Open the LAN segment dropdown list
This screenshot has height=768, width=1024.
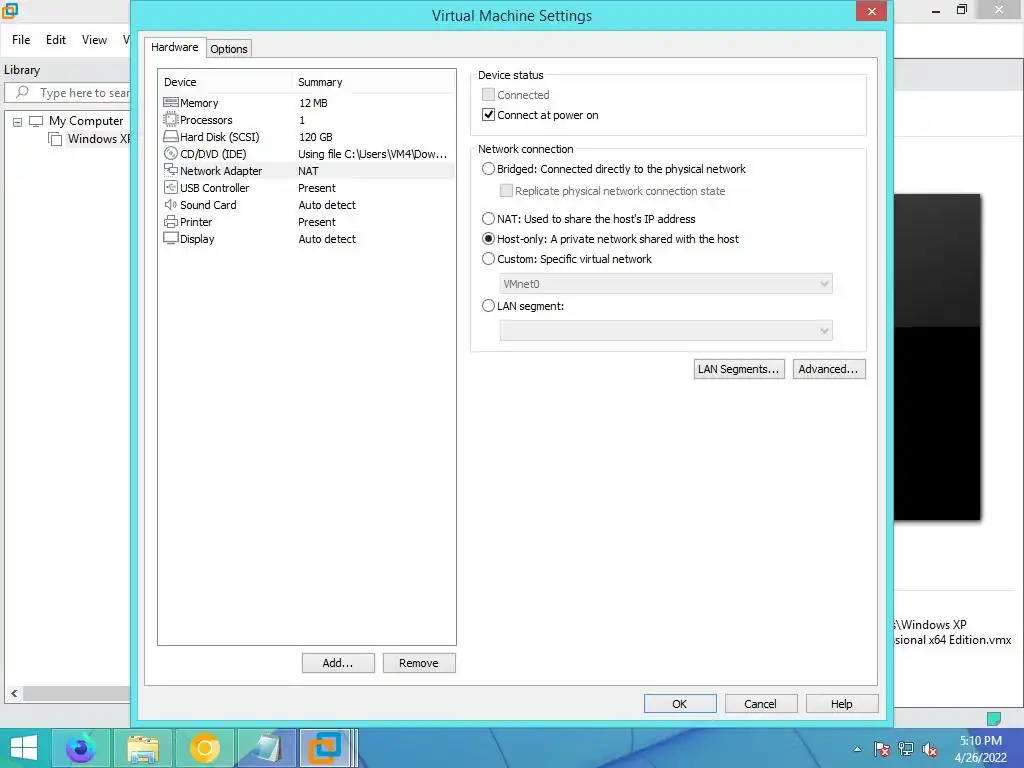click(x=665, y=330)
